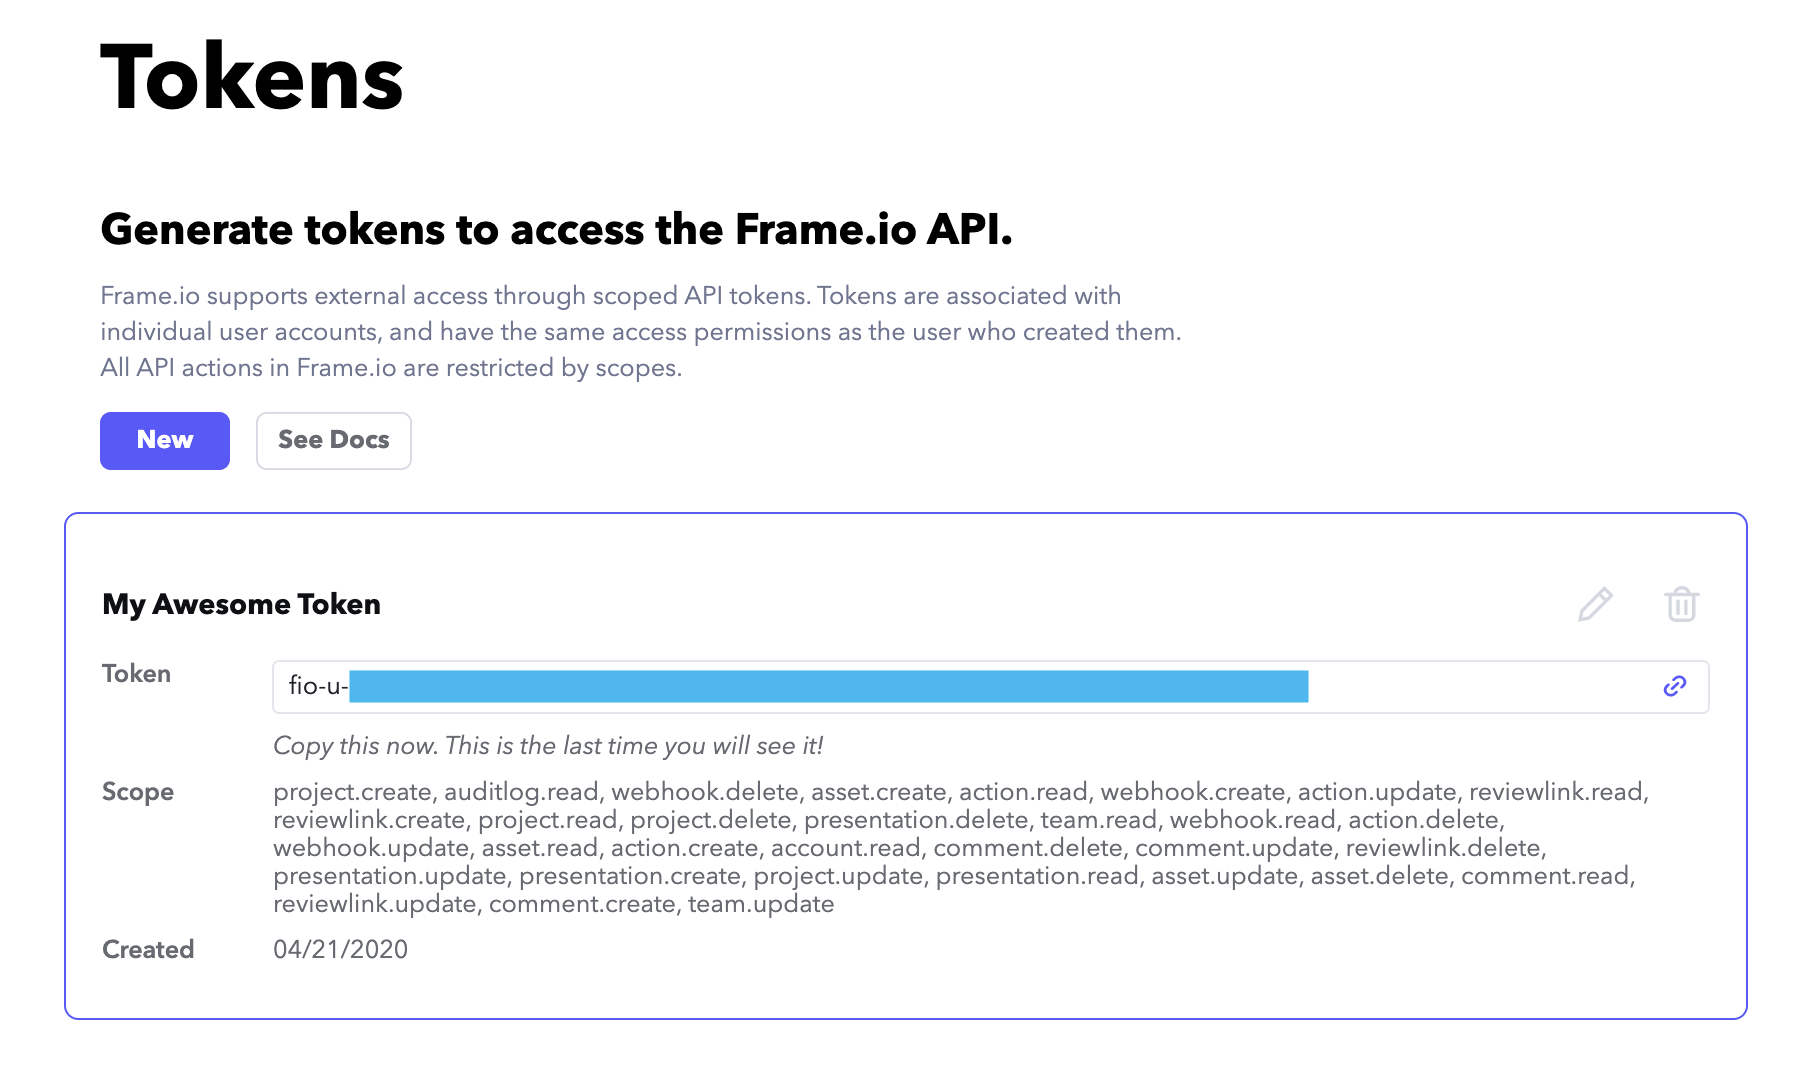This screenshot has height=1076, width=1810.
Task: Select the created date 04/21/2020
Action: (341, 950)
